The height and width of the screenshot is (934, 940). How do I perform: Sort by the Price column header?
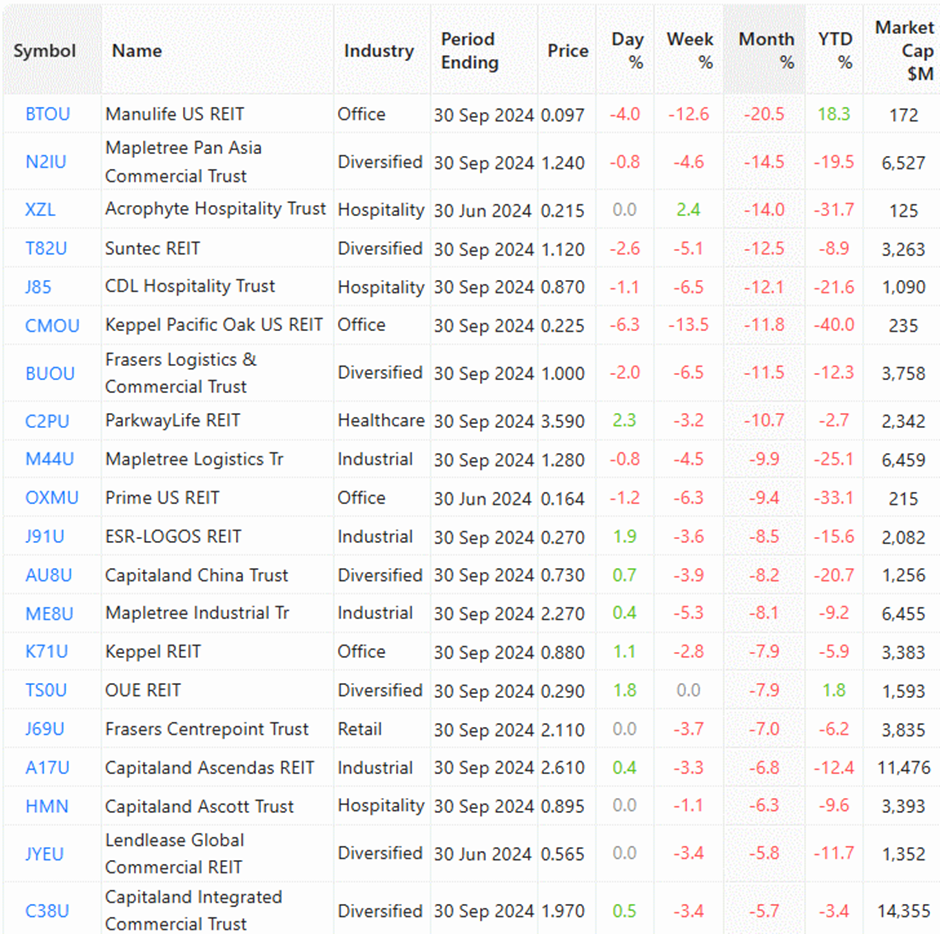(568, 51)
